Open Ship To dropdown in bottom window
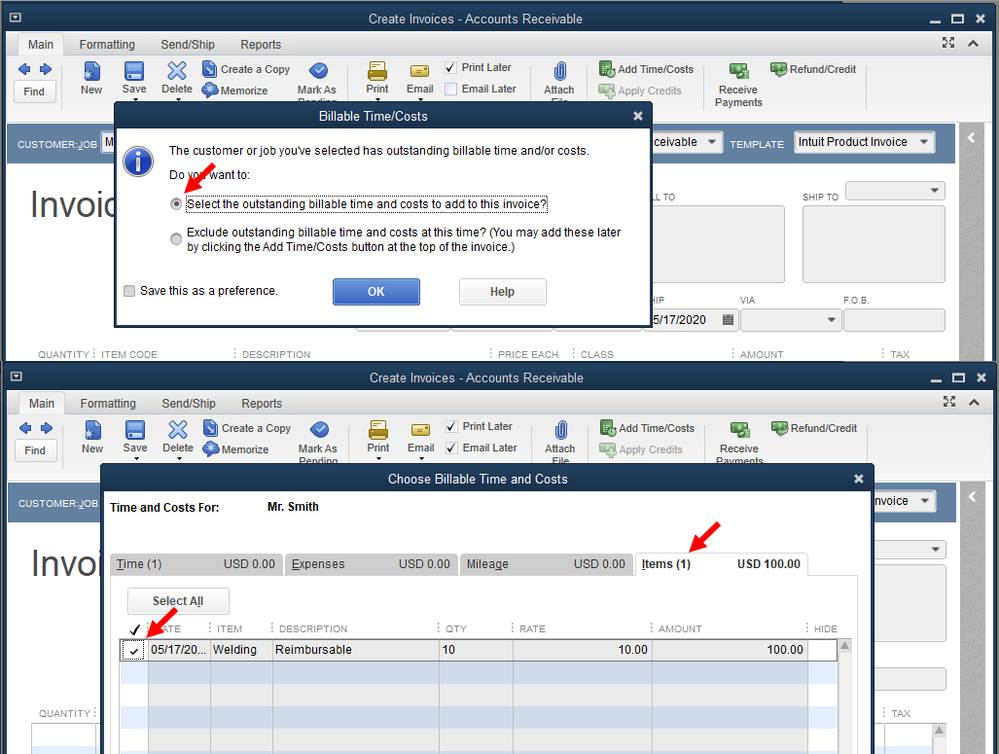This screenshot has height=754, width=999. pos(935,549)
